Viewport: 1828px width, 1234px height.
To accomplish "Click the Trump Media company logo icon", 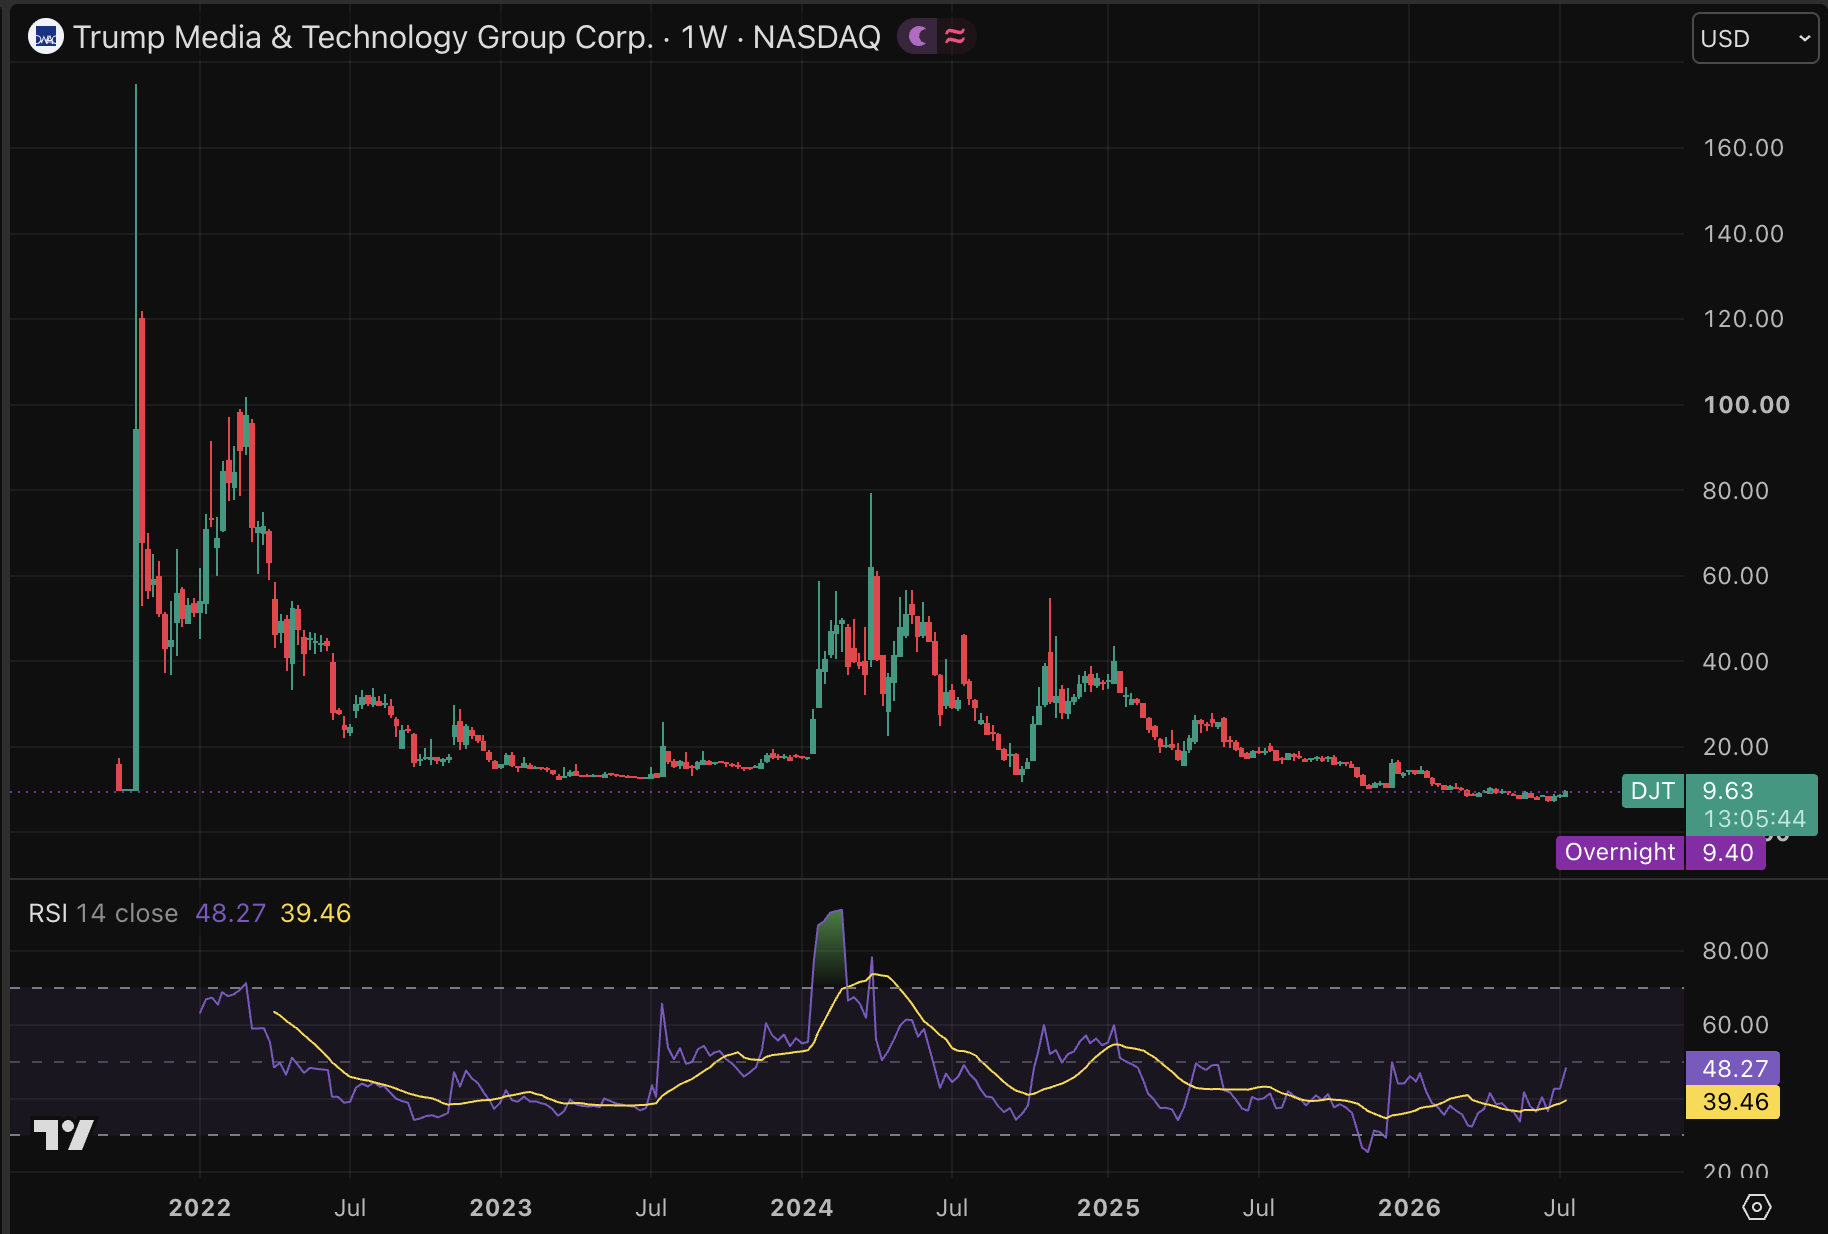I will (x=45, y=38).
